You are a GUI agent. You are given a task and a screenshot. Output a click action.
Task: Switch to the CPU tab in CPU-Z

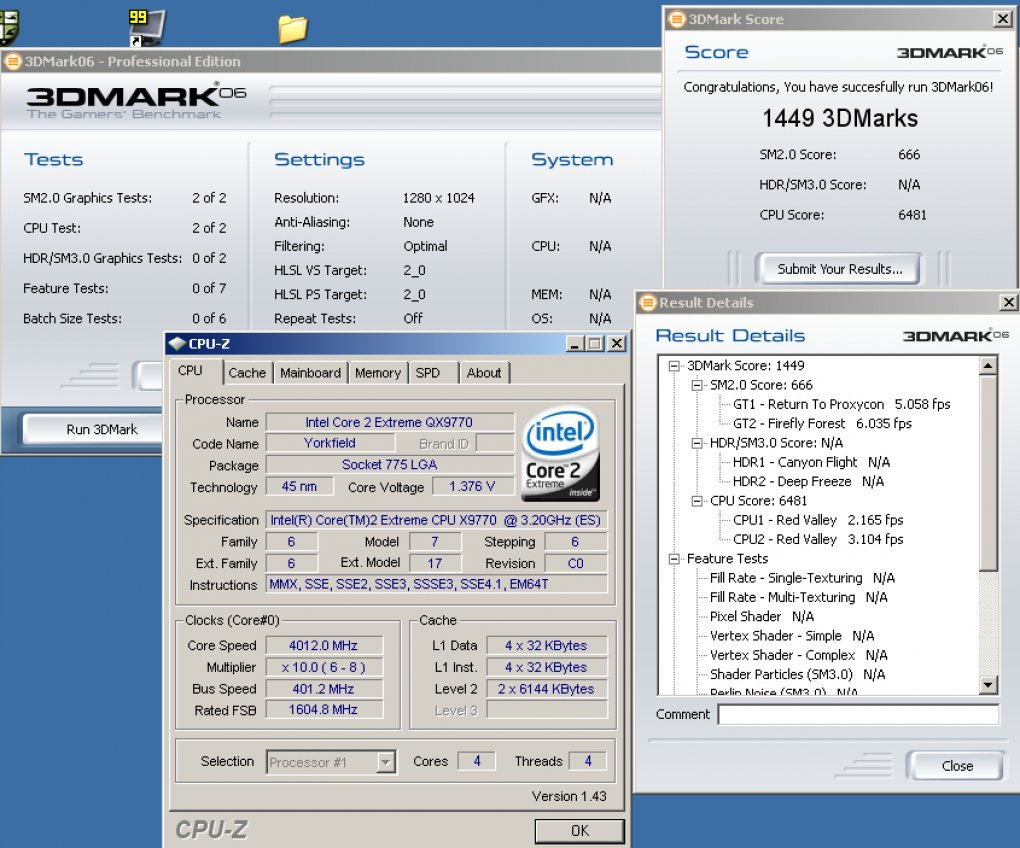(190, 371)
